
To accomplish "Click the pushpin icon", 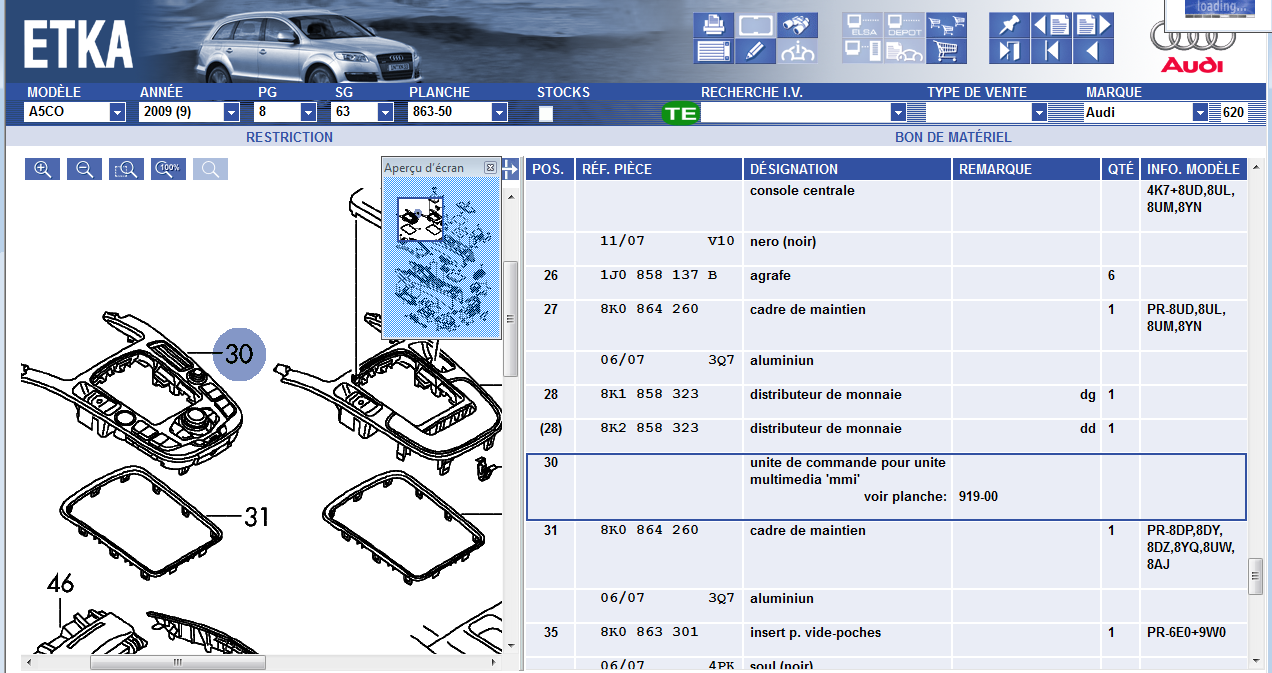I will pyautogui.click(x=1009, y=24).
